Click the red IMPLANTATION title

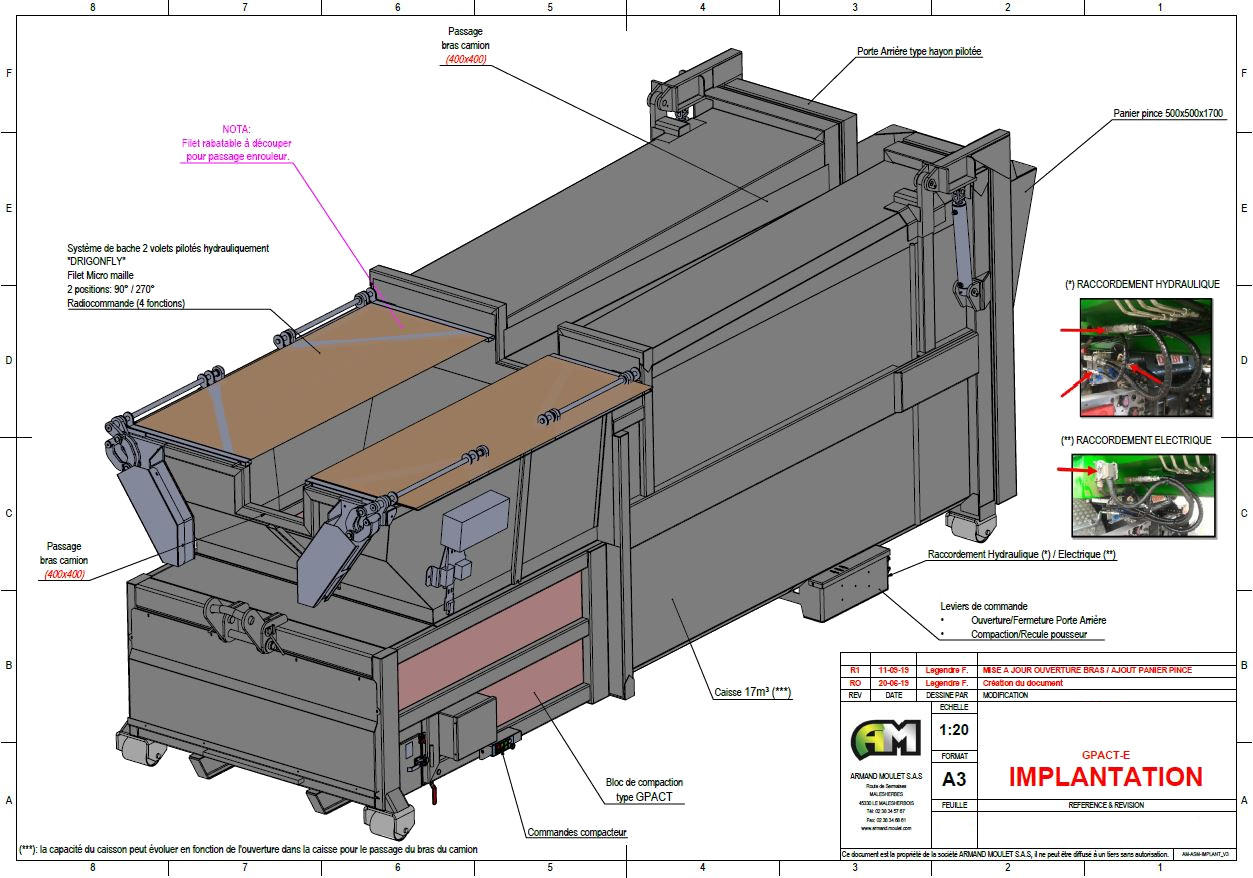click(x=1105, y=777)
